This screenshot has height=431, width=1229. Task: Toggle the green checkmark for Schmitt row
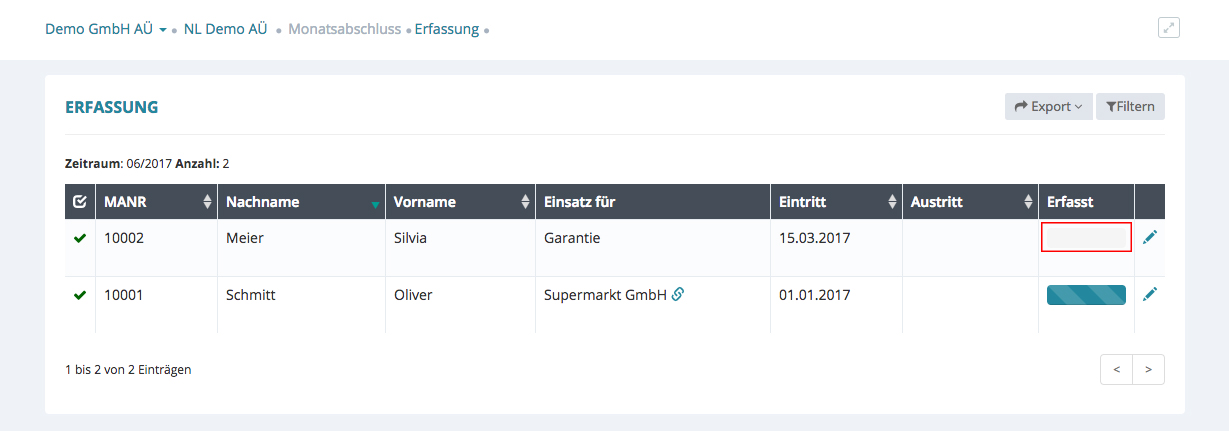pos(80,295)
